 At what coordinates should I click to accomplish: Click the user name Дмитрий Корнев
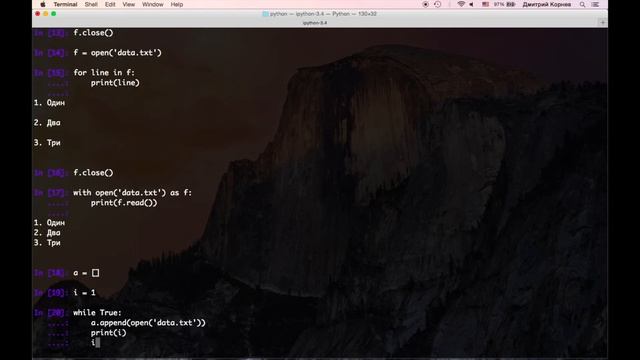pos(547,4)
